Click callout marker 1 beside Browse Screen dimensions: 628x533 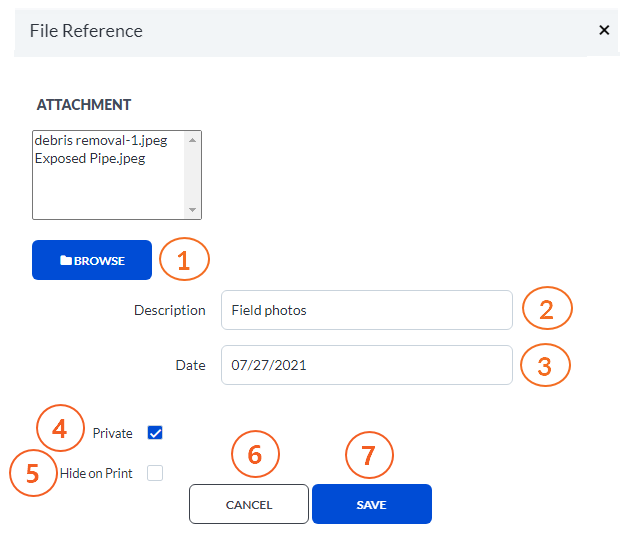[x=184, y=260]
